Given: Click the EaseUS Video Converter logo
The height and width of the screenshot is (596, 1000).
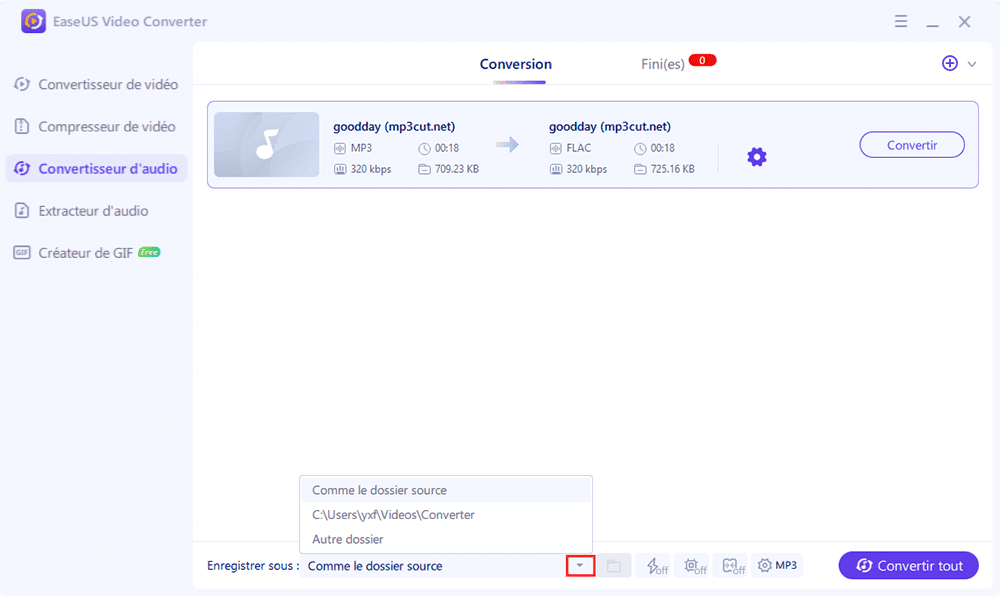Looking at the screenshot, I should (33, 21).
